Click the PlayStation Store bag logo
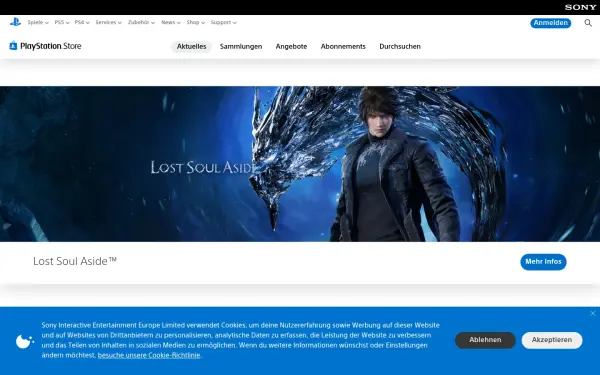The width and height of the screenshot is (600, 375). (13, 46)
